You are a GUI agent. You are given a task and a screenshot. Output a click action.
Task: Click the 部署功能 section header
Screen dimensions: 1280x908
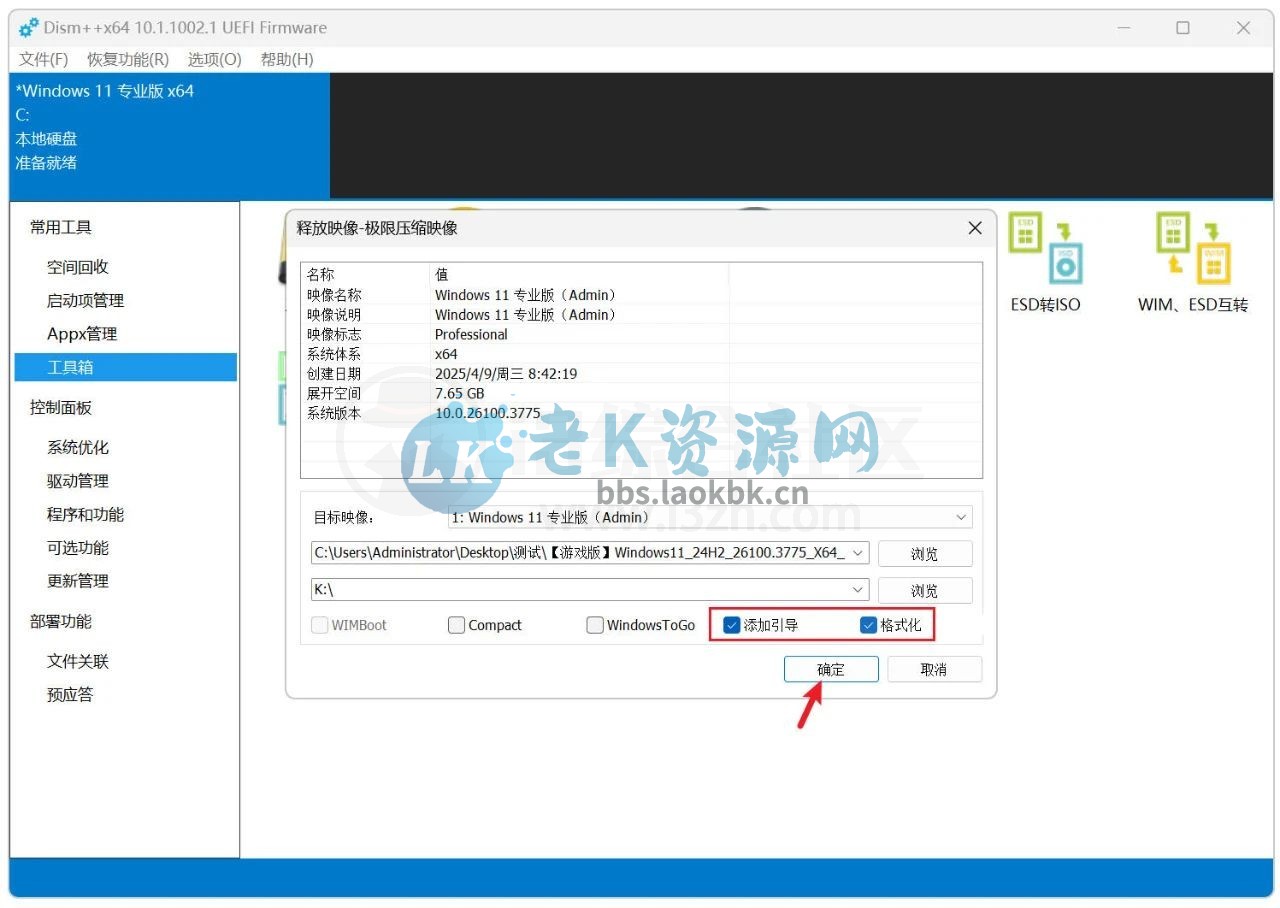point(61,622)
